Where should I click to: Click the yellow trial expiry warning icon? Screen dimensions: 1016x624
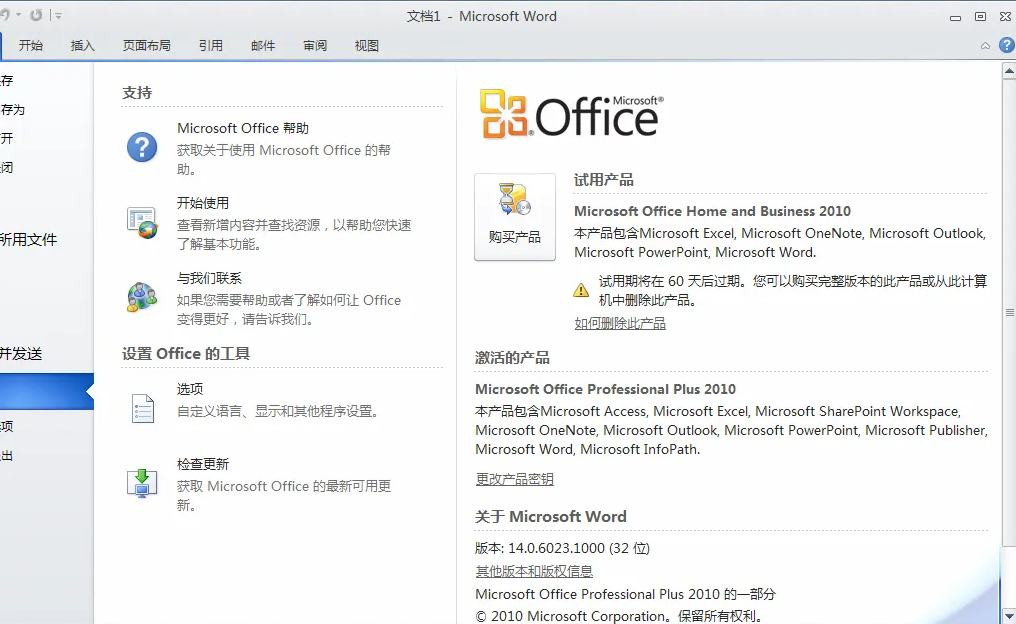(581, 290)
